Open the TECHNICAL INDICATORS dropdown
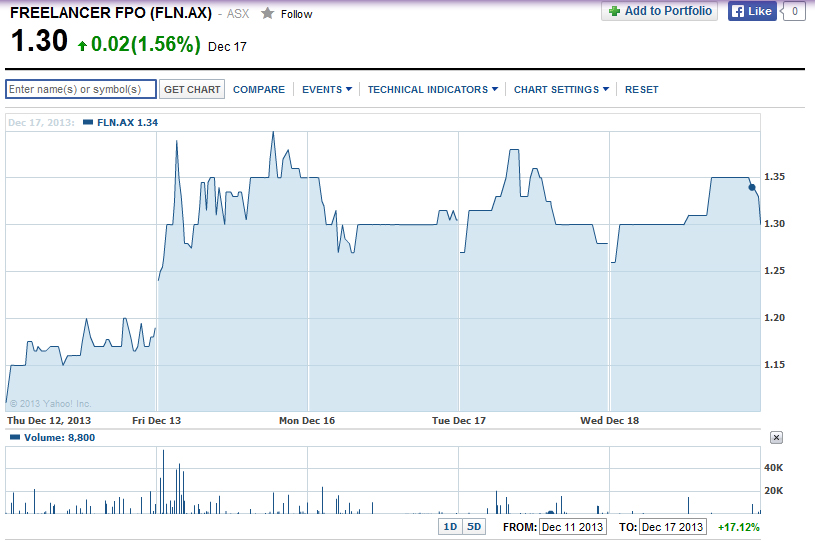This screenshot has height=541, width=815. click(432, 89)
